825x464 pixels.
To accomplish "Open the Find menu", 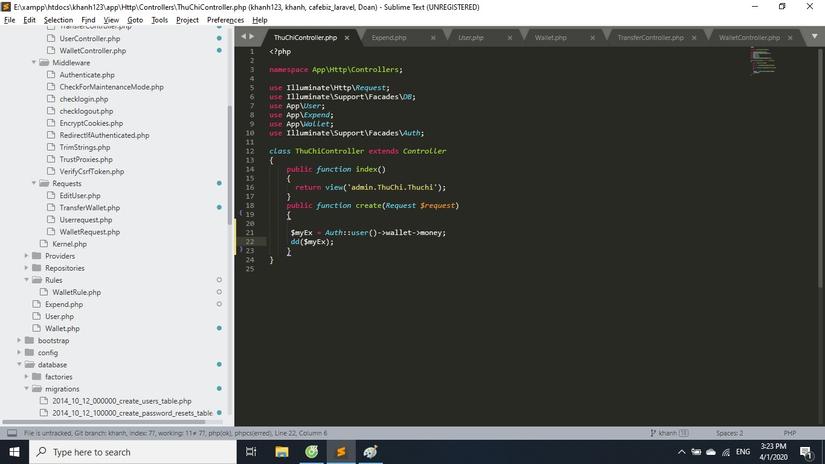I will point(88,20).
